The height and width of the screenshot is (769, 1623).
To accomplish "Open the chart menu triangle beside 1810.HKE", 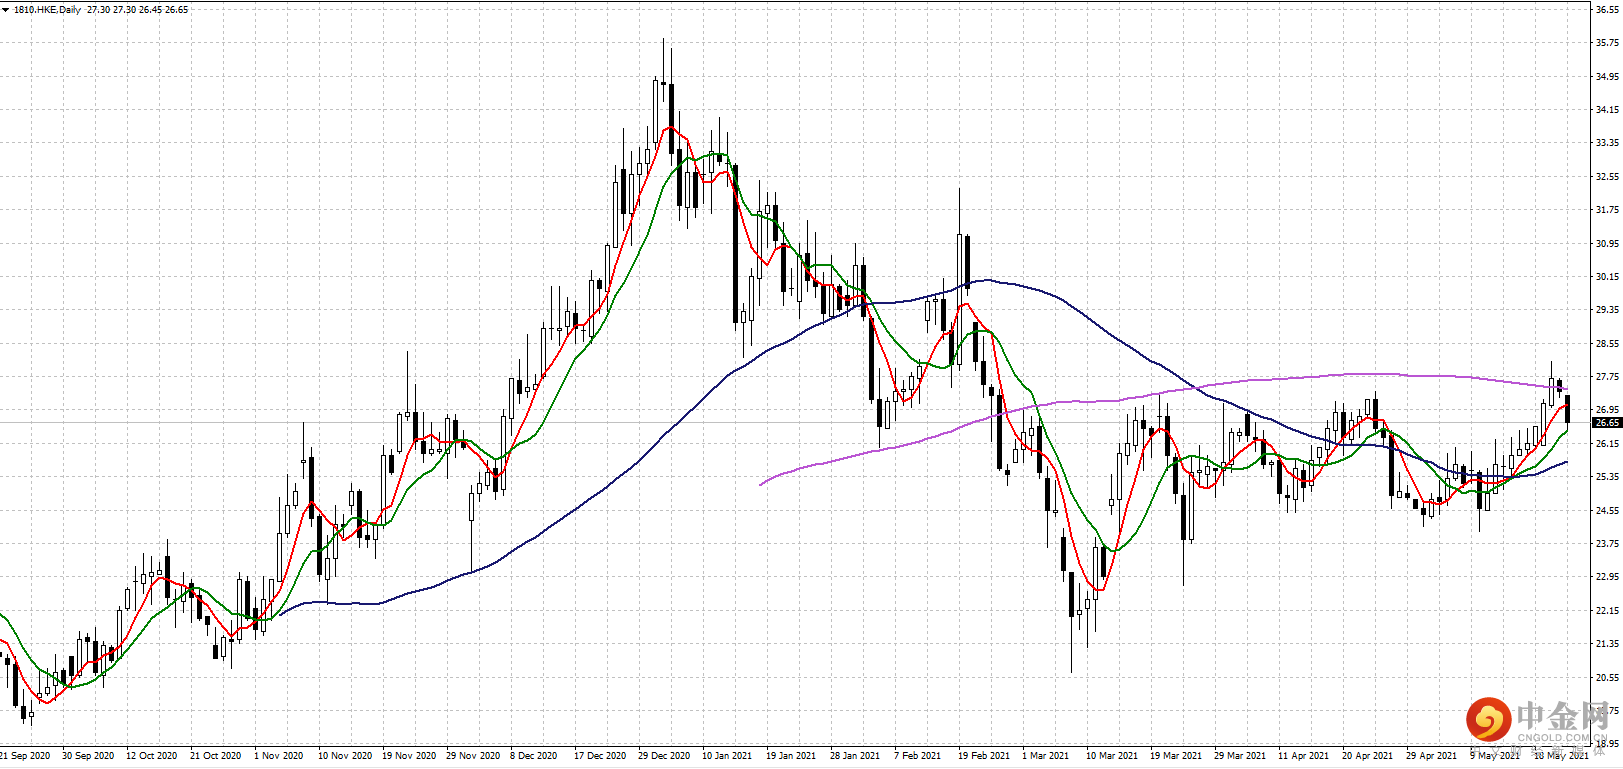I will (6, 10).
